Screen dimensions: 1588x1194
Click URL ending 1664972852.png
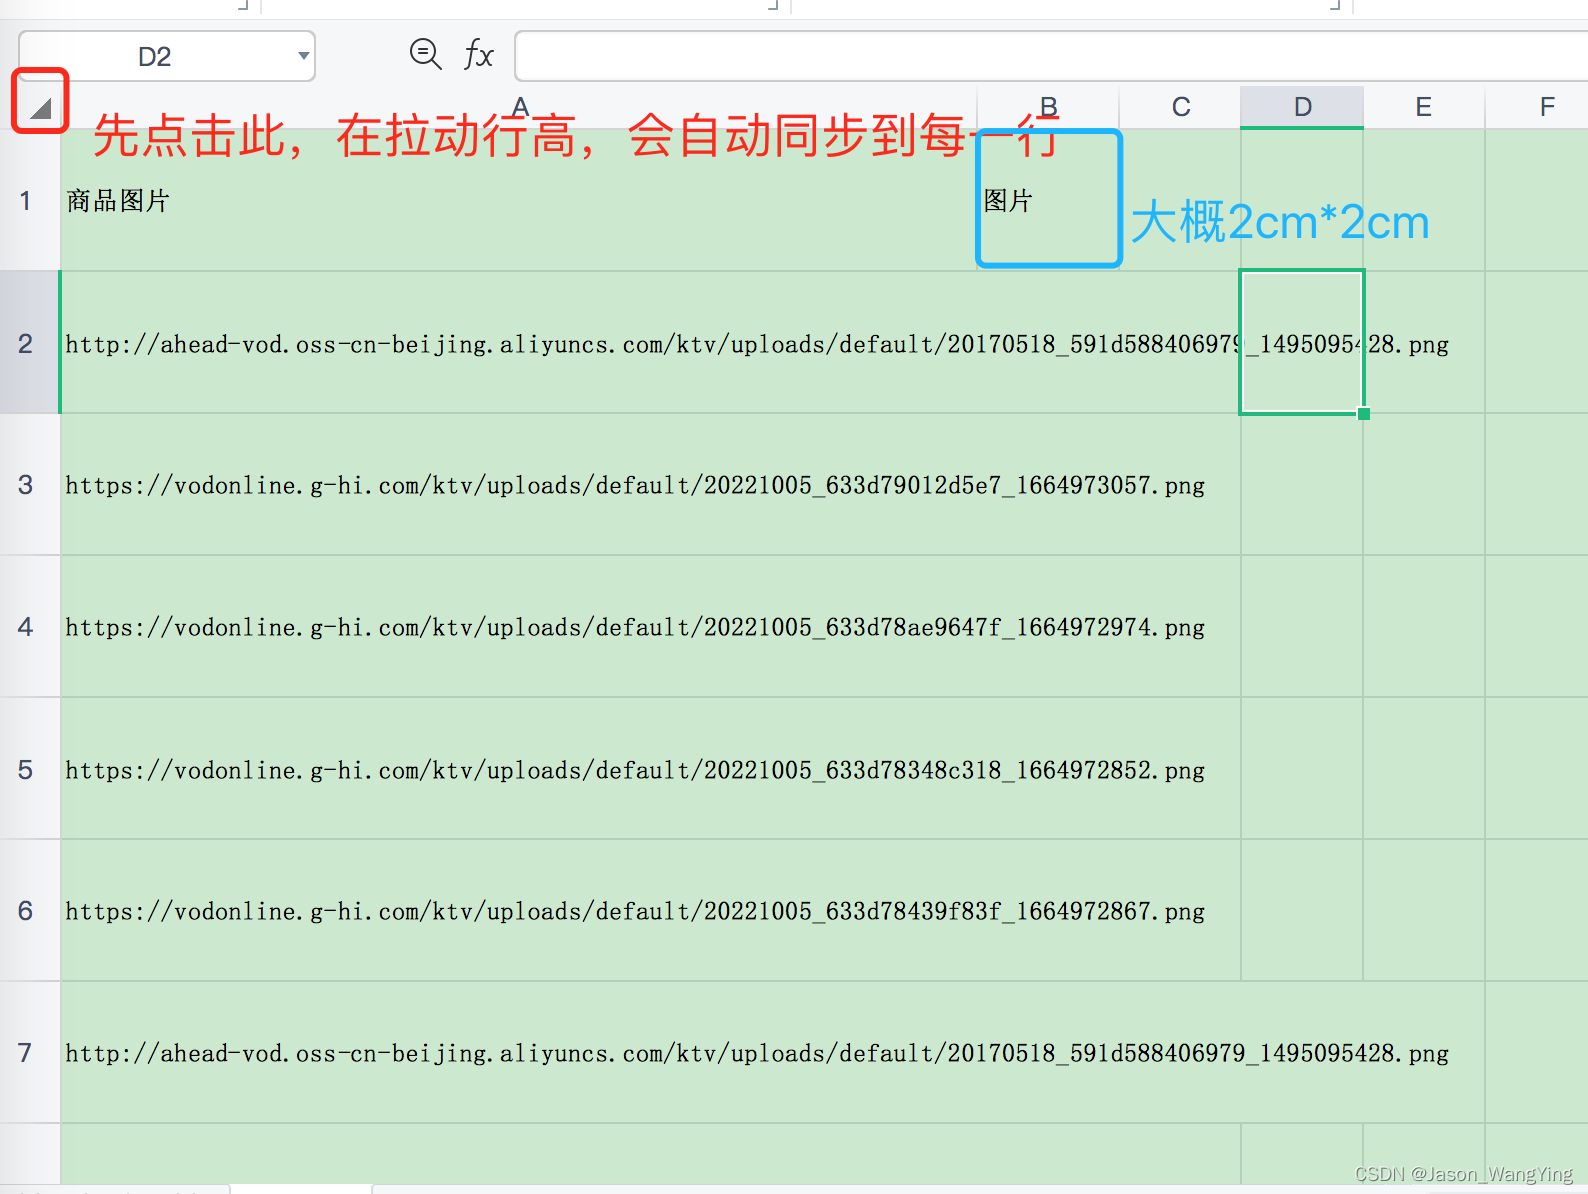pos(635,771)
